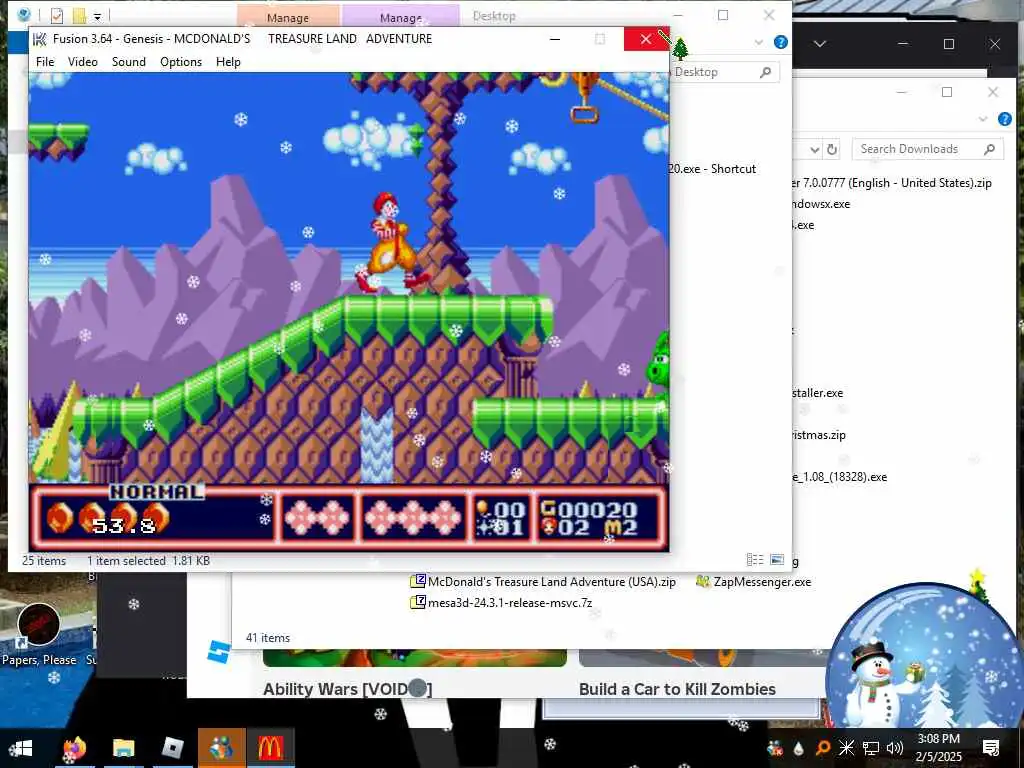The height and width of the screenshot is (768, 1024).
Task: Click the Refresh button in Downloads address bar
Action: pyautogui.click(x=832, y=150)
